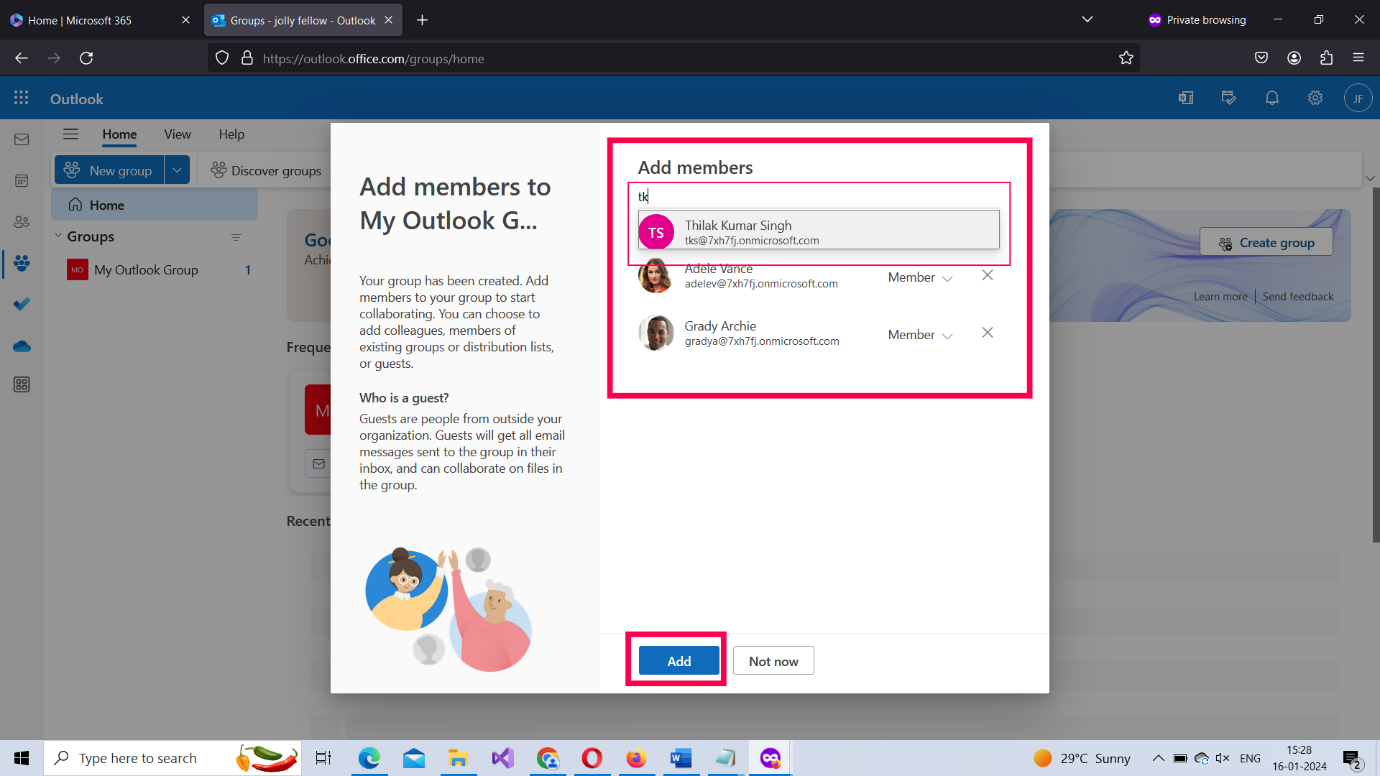Toggle the hamburger navigation pane button
The width and height of the screenshot is (1380, 776).
pos(70,134)
